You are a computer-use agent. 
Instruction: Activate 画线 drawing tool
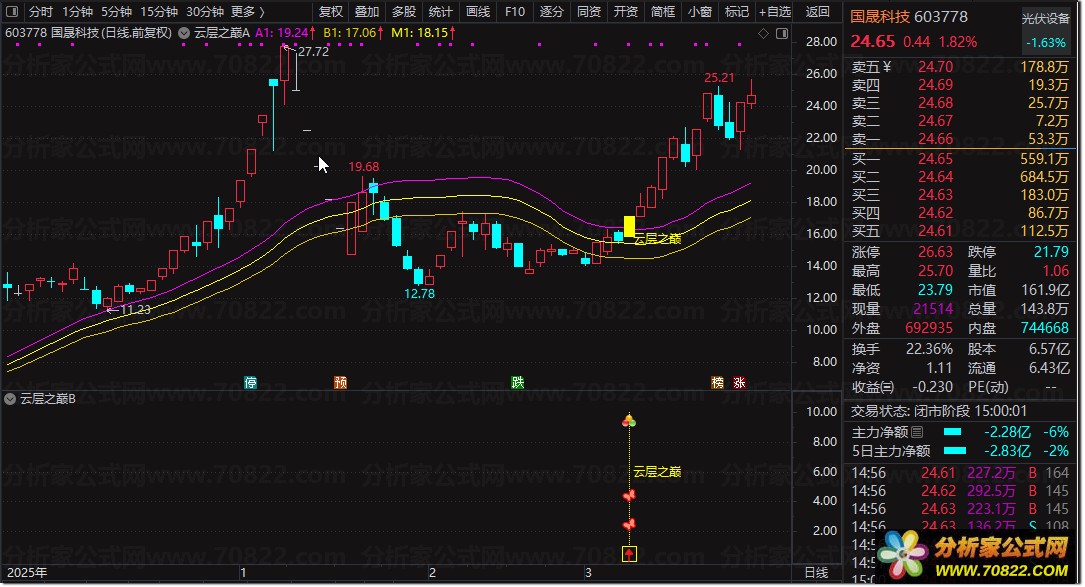coord(477,12)
